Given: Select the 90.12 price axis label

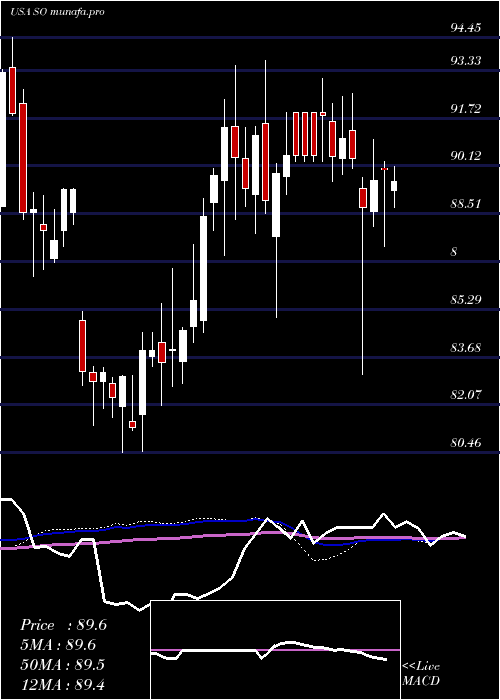Looking at the screenshot, I should pyautogui.click(x=466, y=156).
